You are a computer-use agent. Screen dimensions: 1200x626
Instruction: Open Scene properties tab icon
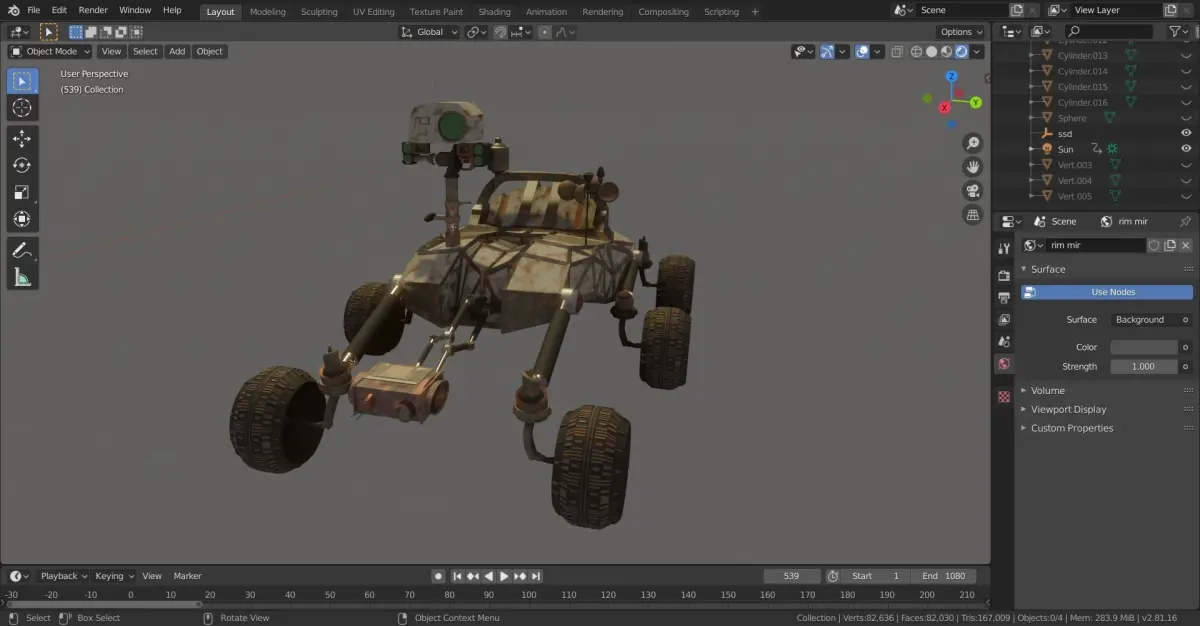pyautogui.click(x=1004, y=341)
